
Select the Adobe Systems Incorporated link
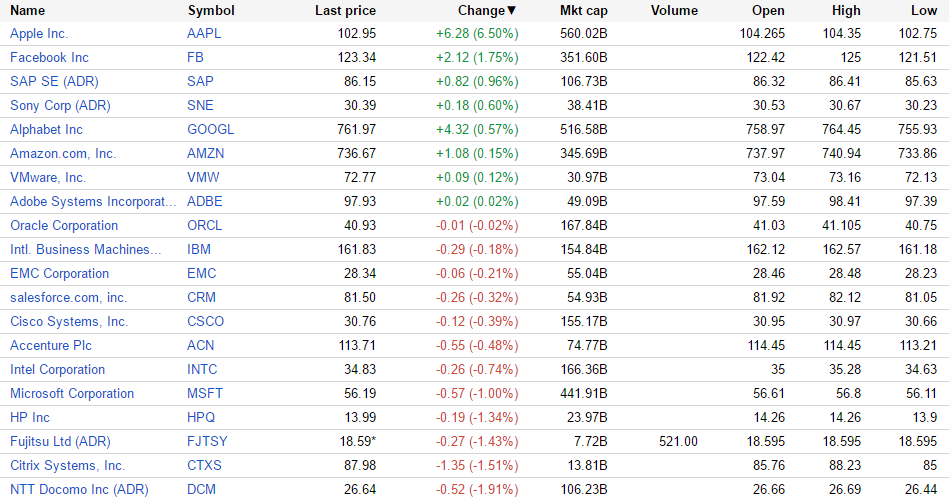coord(92,201)
